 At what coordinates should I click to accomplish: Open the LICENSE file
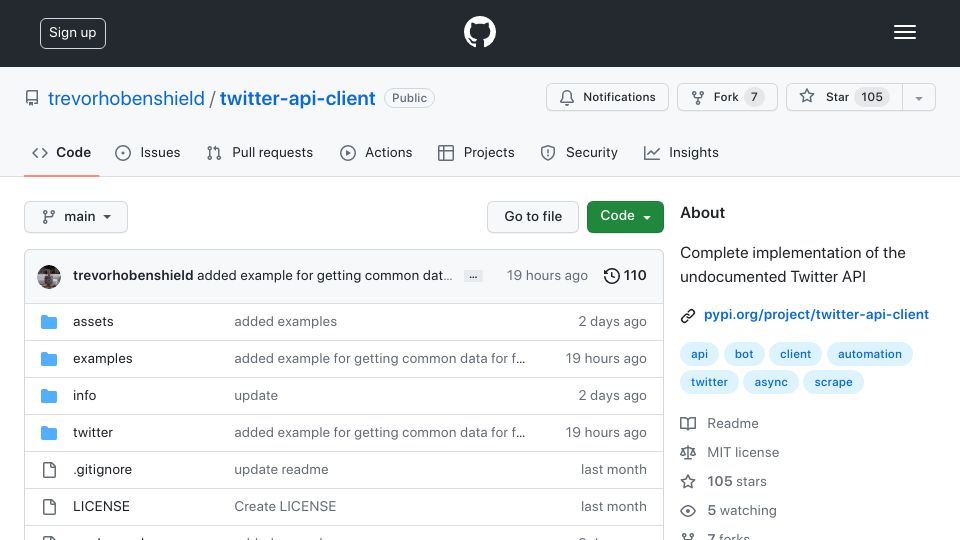101,506
